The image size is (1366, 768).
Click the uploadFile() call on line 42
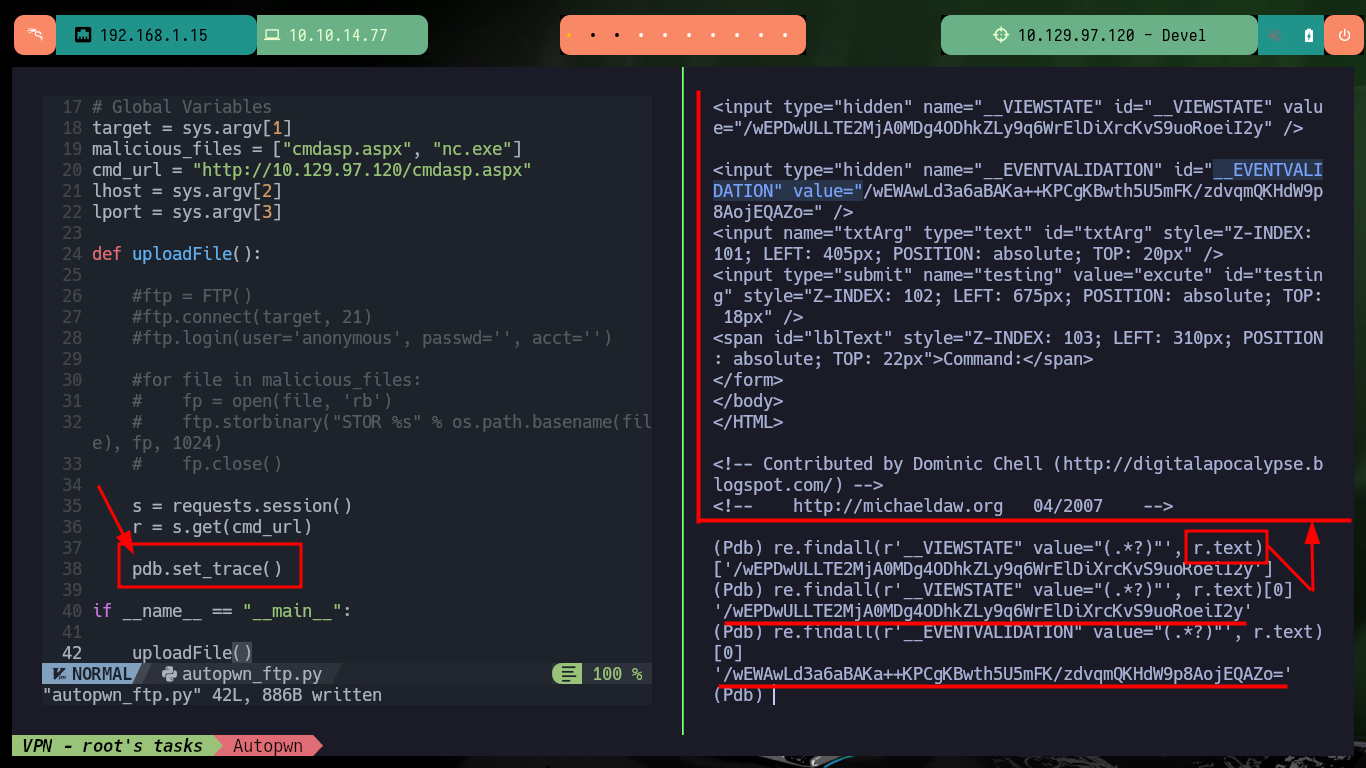coord(191,653)
